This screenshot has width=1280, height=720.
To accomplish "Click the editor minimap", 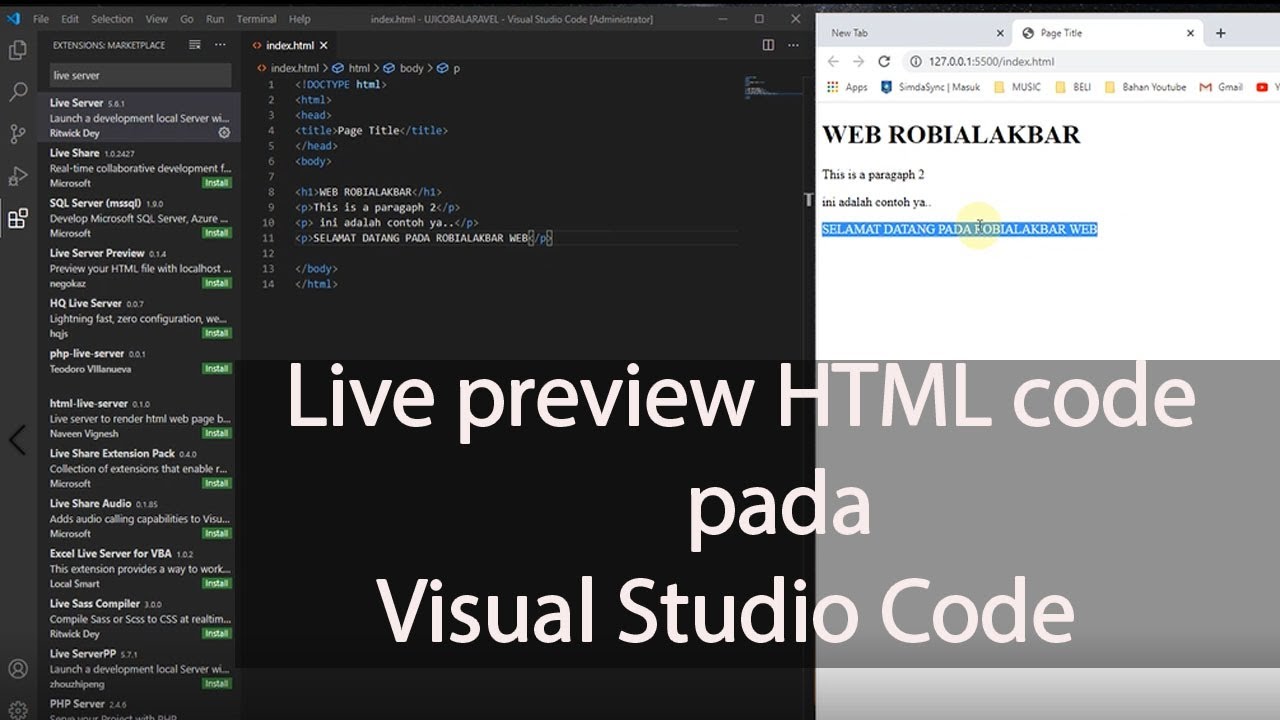I will point(774,88).
